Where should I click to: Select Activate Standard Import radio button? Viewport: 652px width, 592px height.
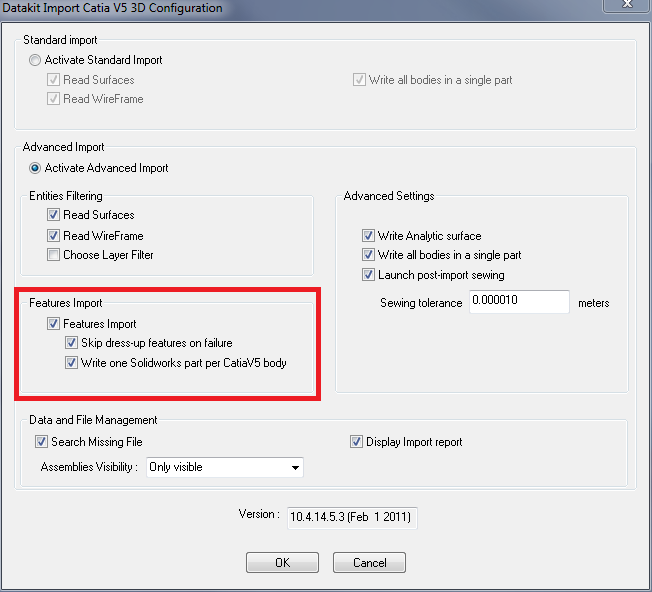[36, 60]
